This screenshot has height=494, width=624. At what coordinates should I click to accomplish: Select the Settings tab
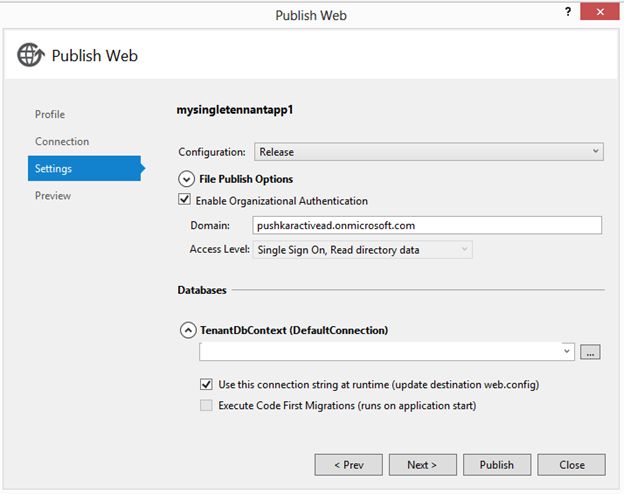pyautogui.click(x=54, y=169)
